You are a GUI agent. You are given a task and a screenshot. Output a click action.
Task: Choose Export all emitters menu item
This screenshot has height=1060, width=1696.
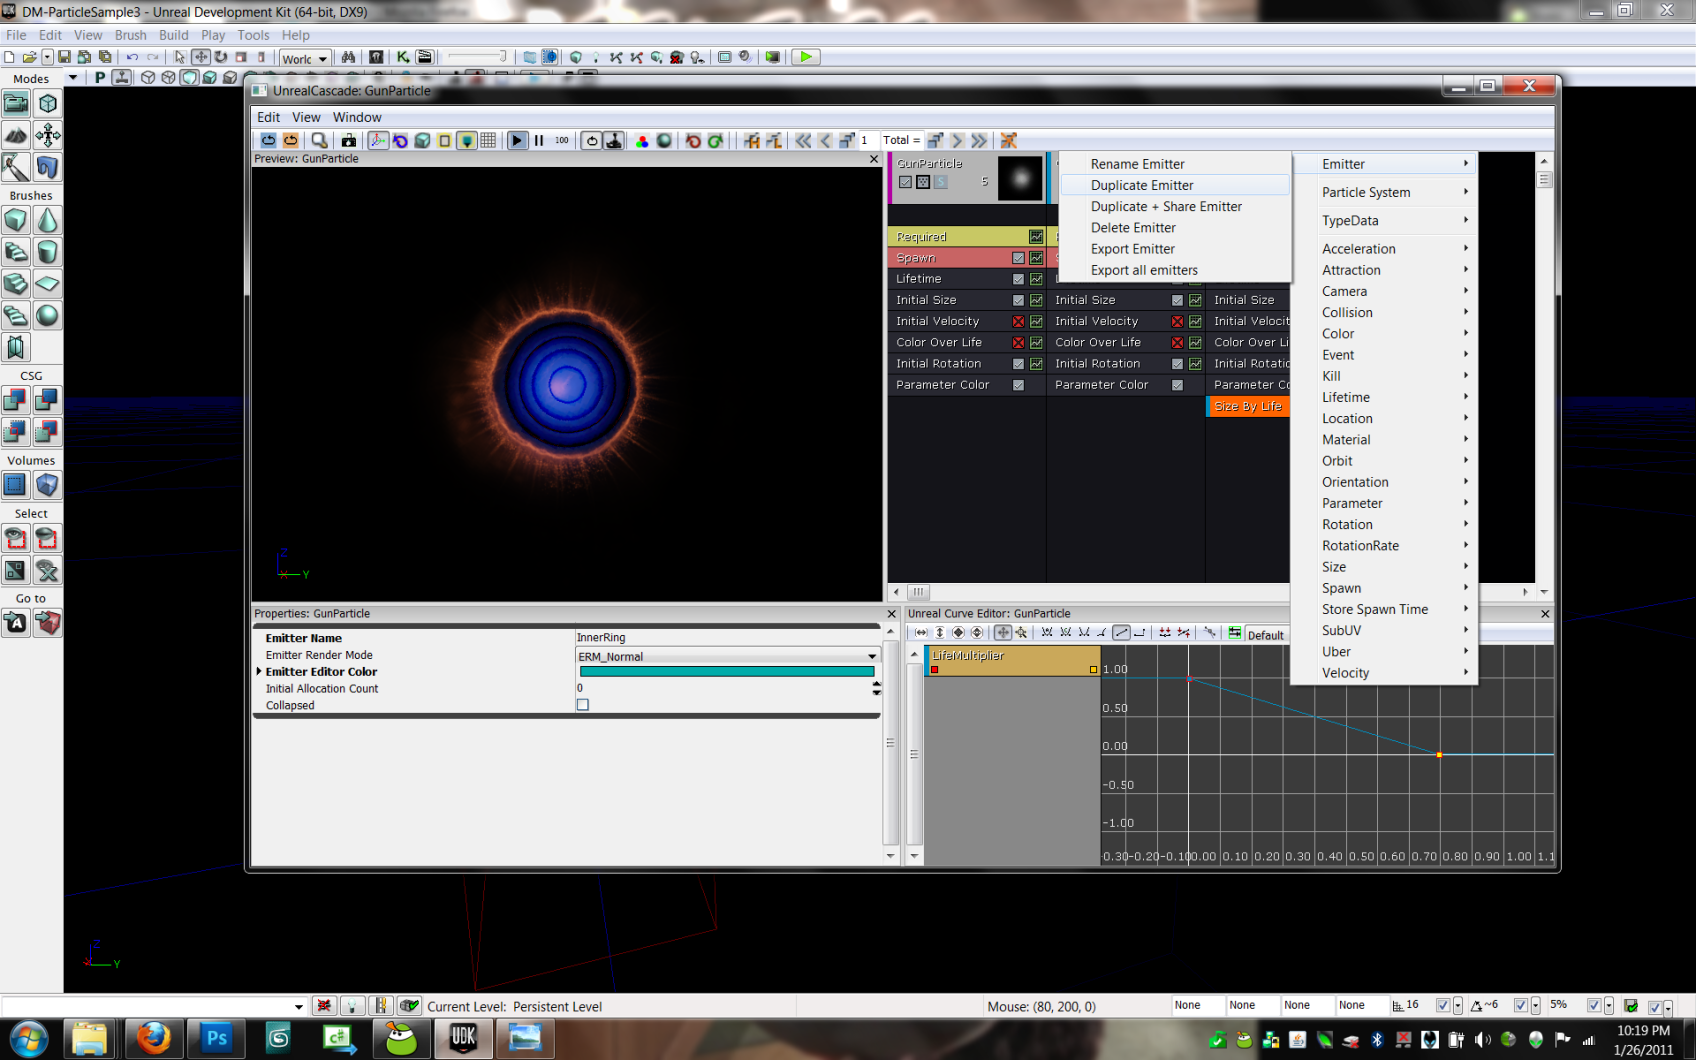click(x=1175, y=270)
